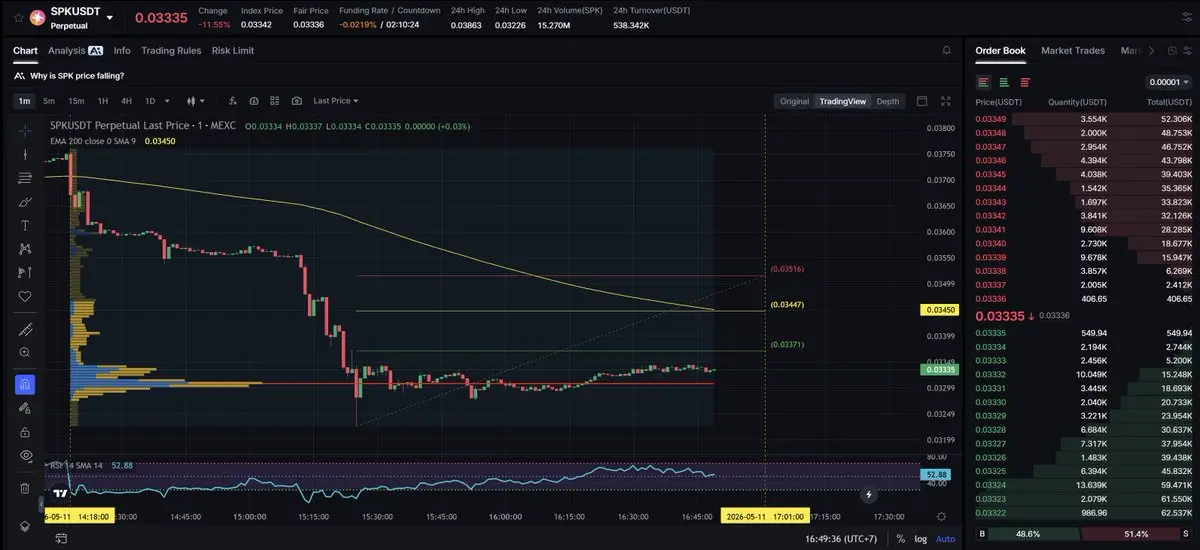Open the Fibonacci retracement lines tool
1200x550 pixels.
pyautogui.click(x=25, y=177)
